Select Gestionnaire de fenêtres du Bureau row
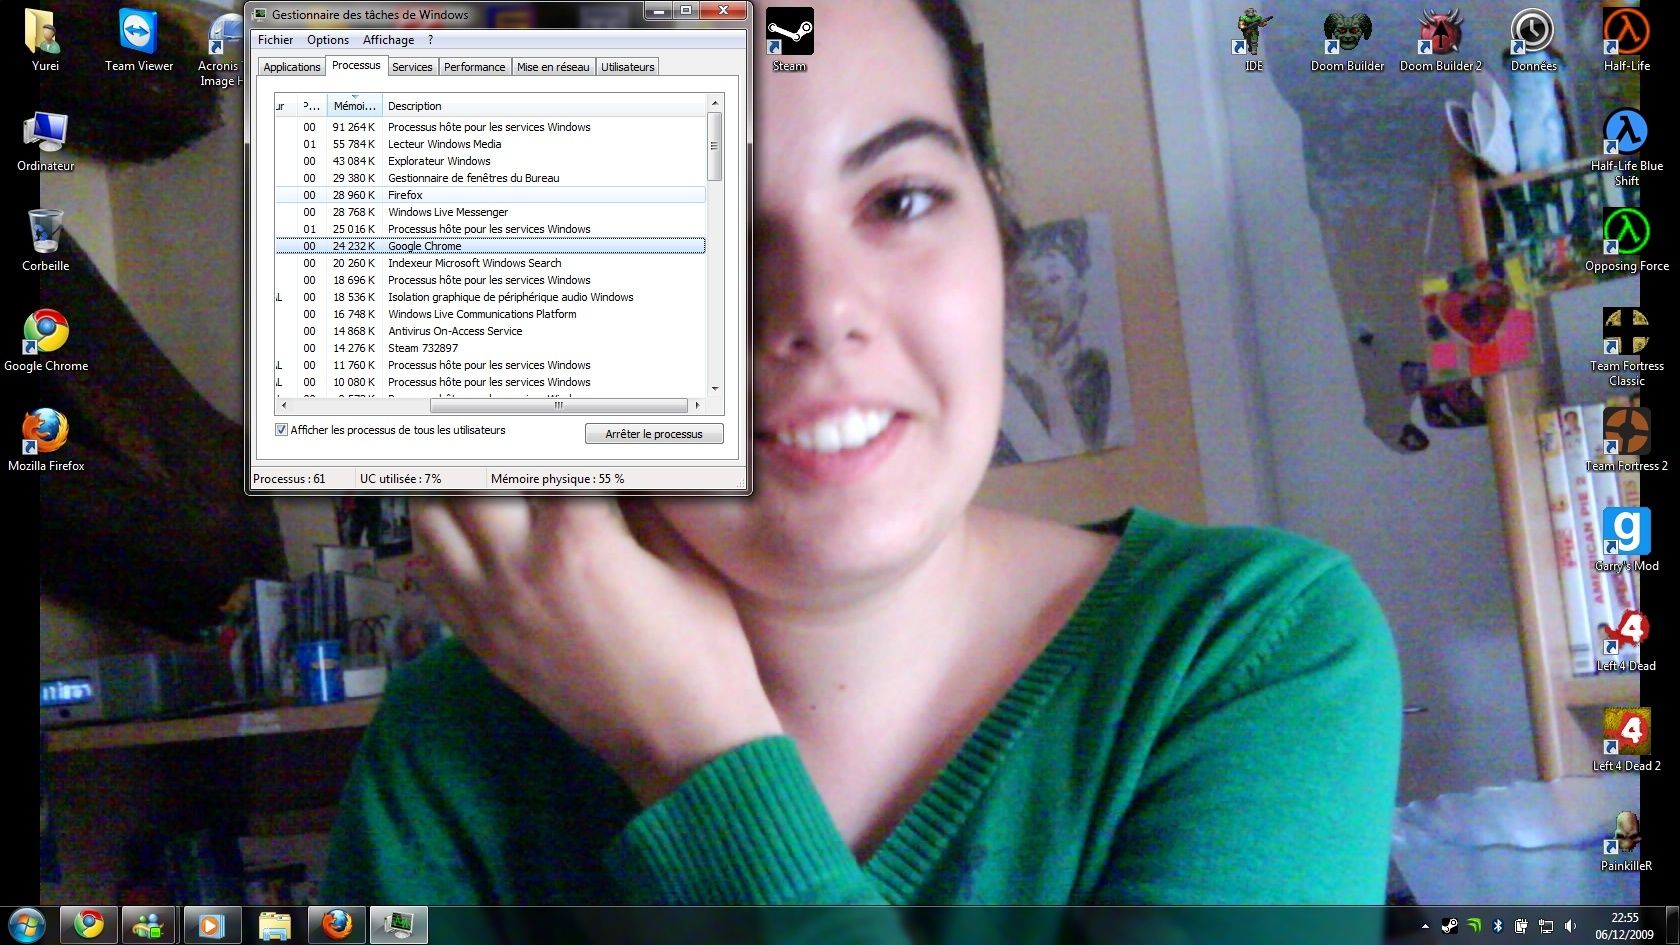Viewport: 1680px width, 945px height. 490,178
